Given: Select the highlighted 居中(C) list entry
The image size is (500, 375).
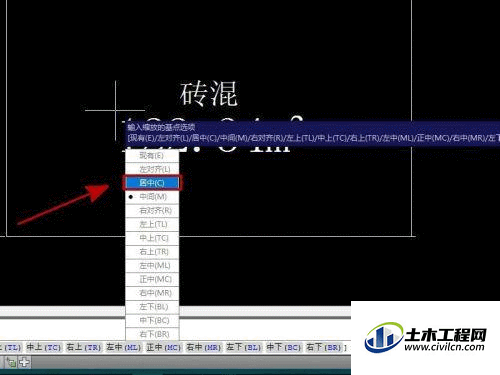Looking at the screenshot, I should click(152, 183).
